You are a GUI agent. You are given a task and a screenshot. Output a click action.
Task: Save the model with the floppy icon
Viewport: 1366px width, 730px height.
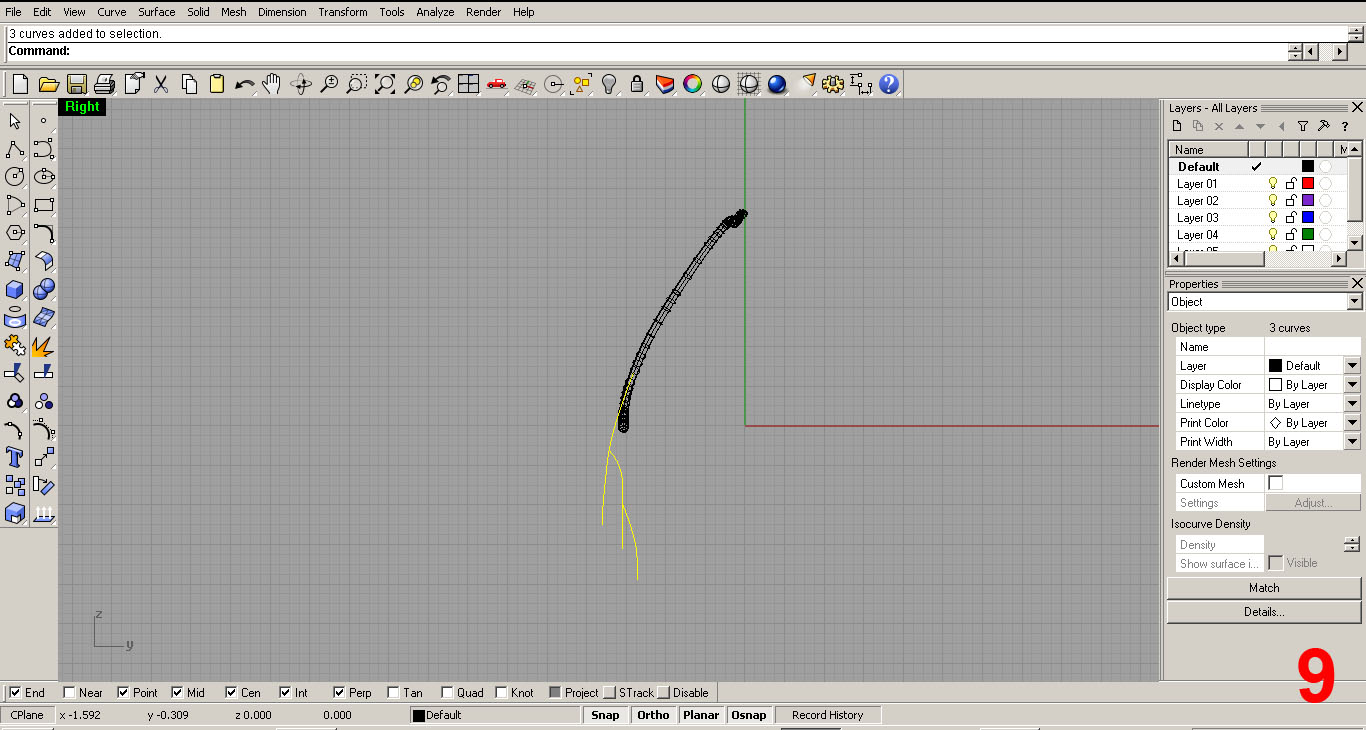coord(76,84)
